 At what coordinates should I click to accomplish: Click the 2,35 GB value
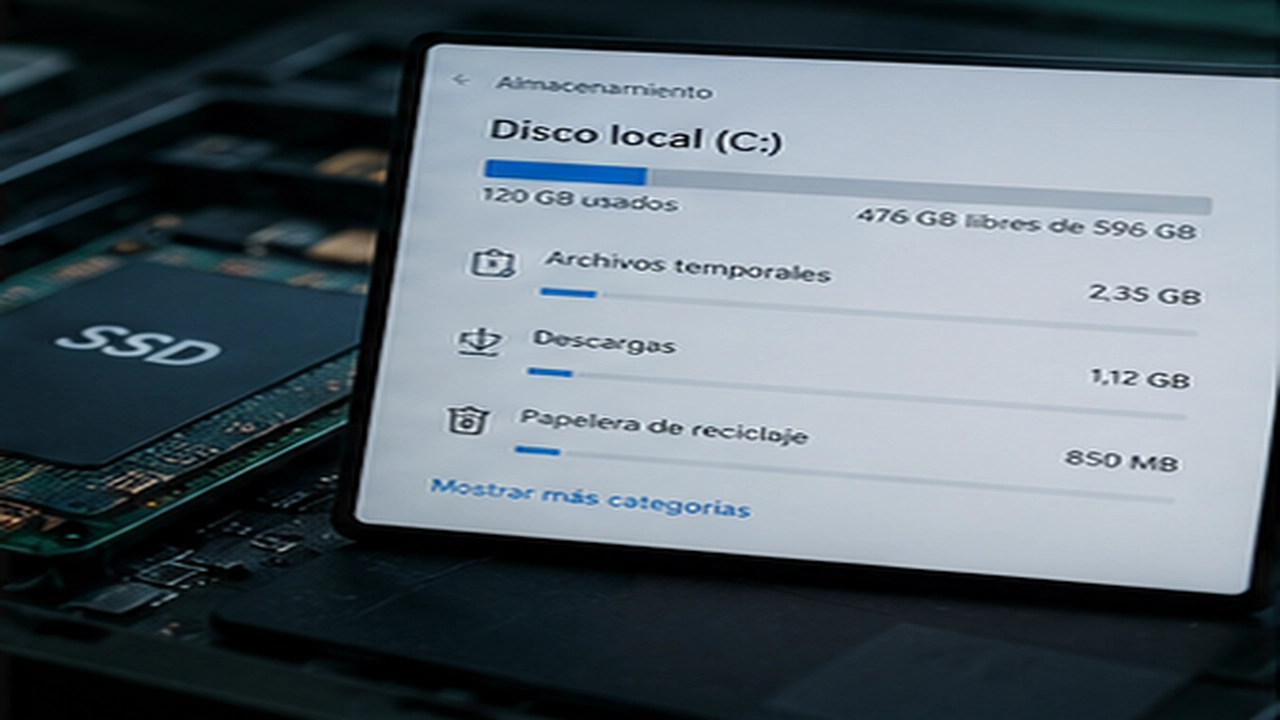coord(1145,294)
